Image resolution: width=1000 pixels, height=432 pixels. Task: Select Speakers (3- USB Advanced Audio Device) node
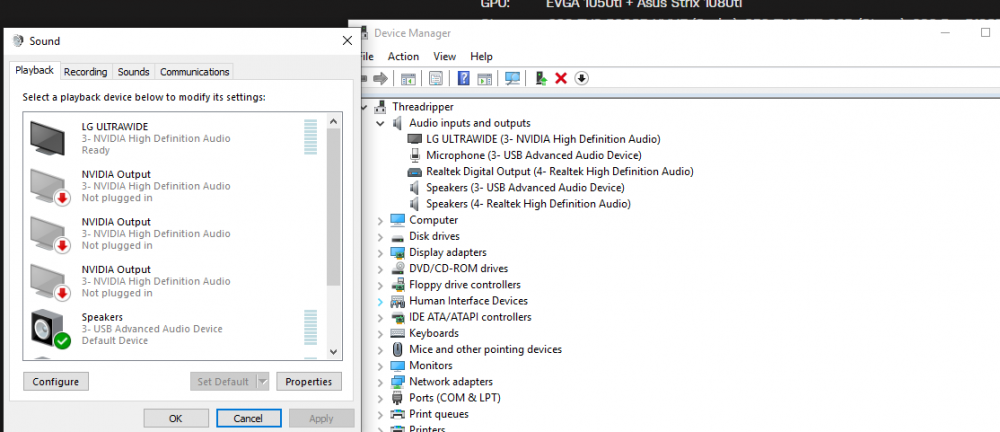525,188
